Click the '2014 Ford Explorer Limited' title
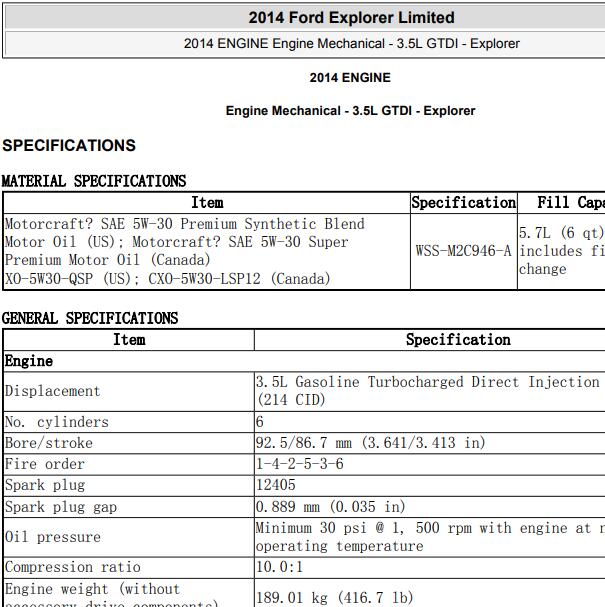 351,17
